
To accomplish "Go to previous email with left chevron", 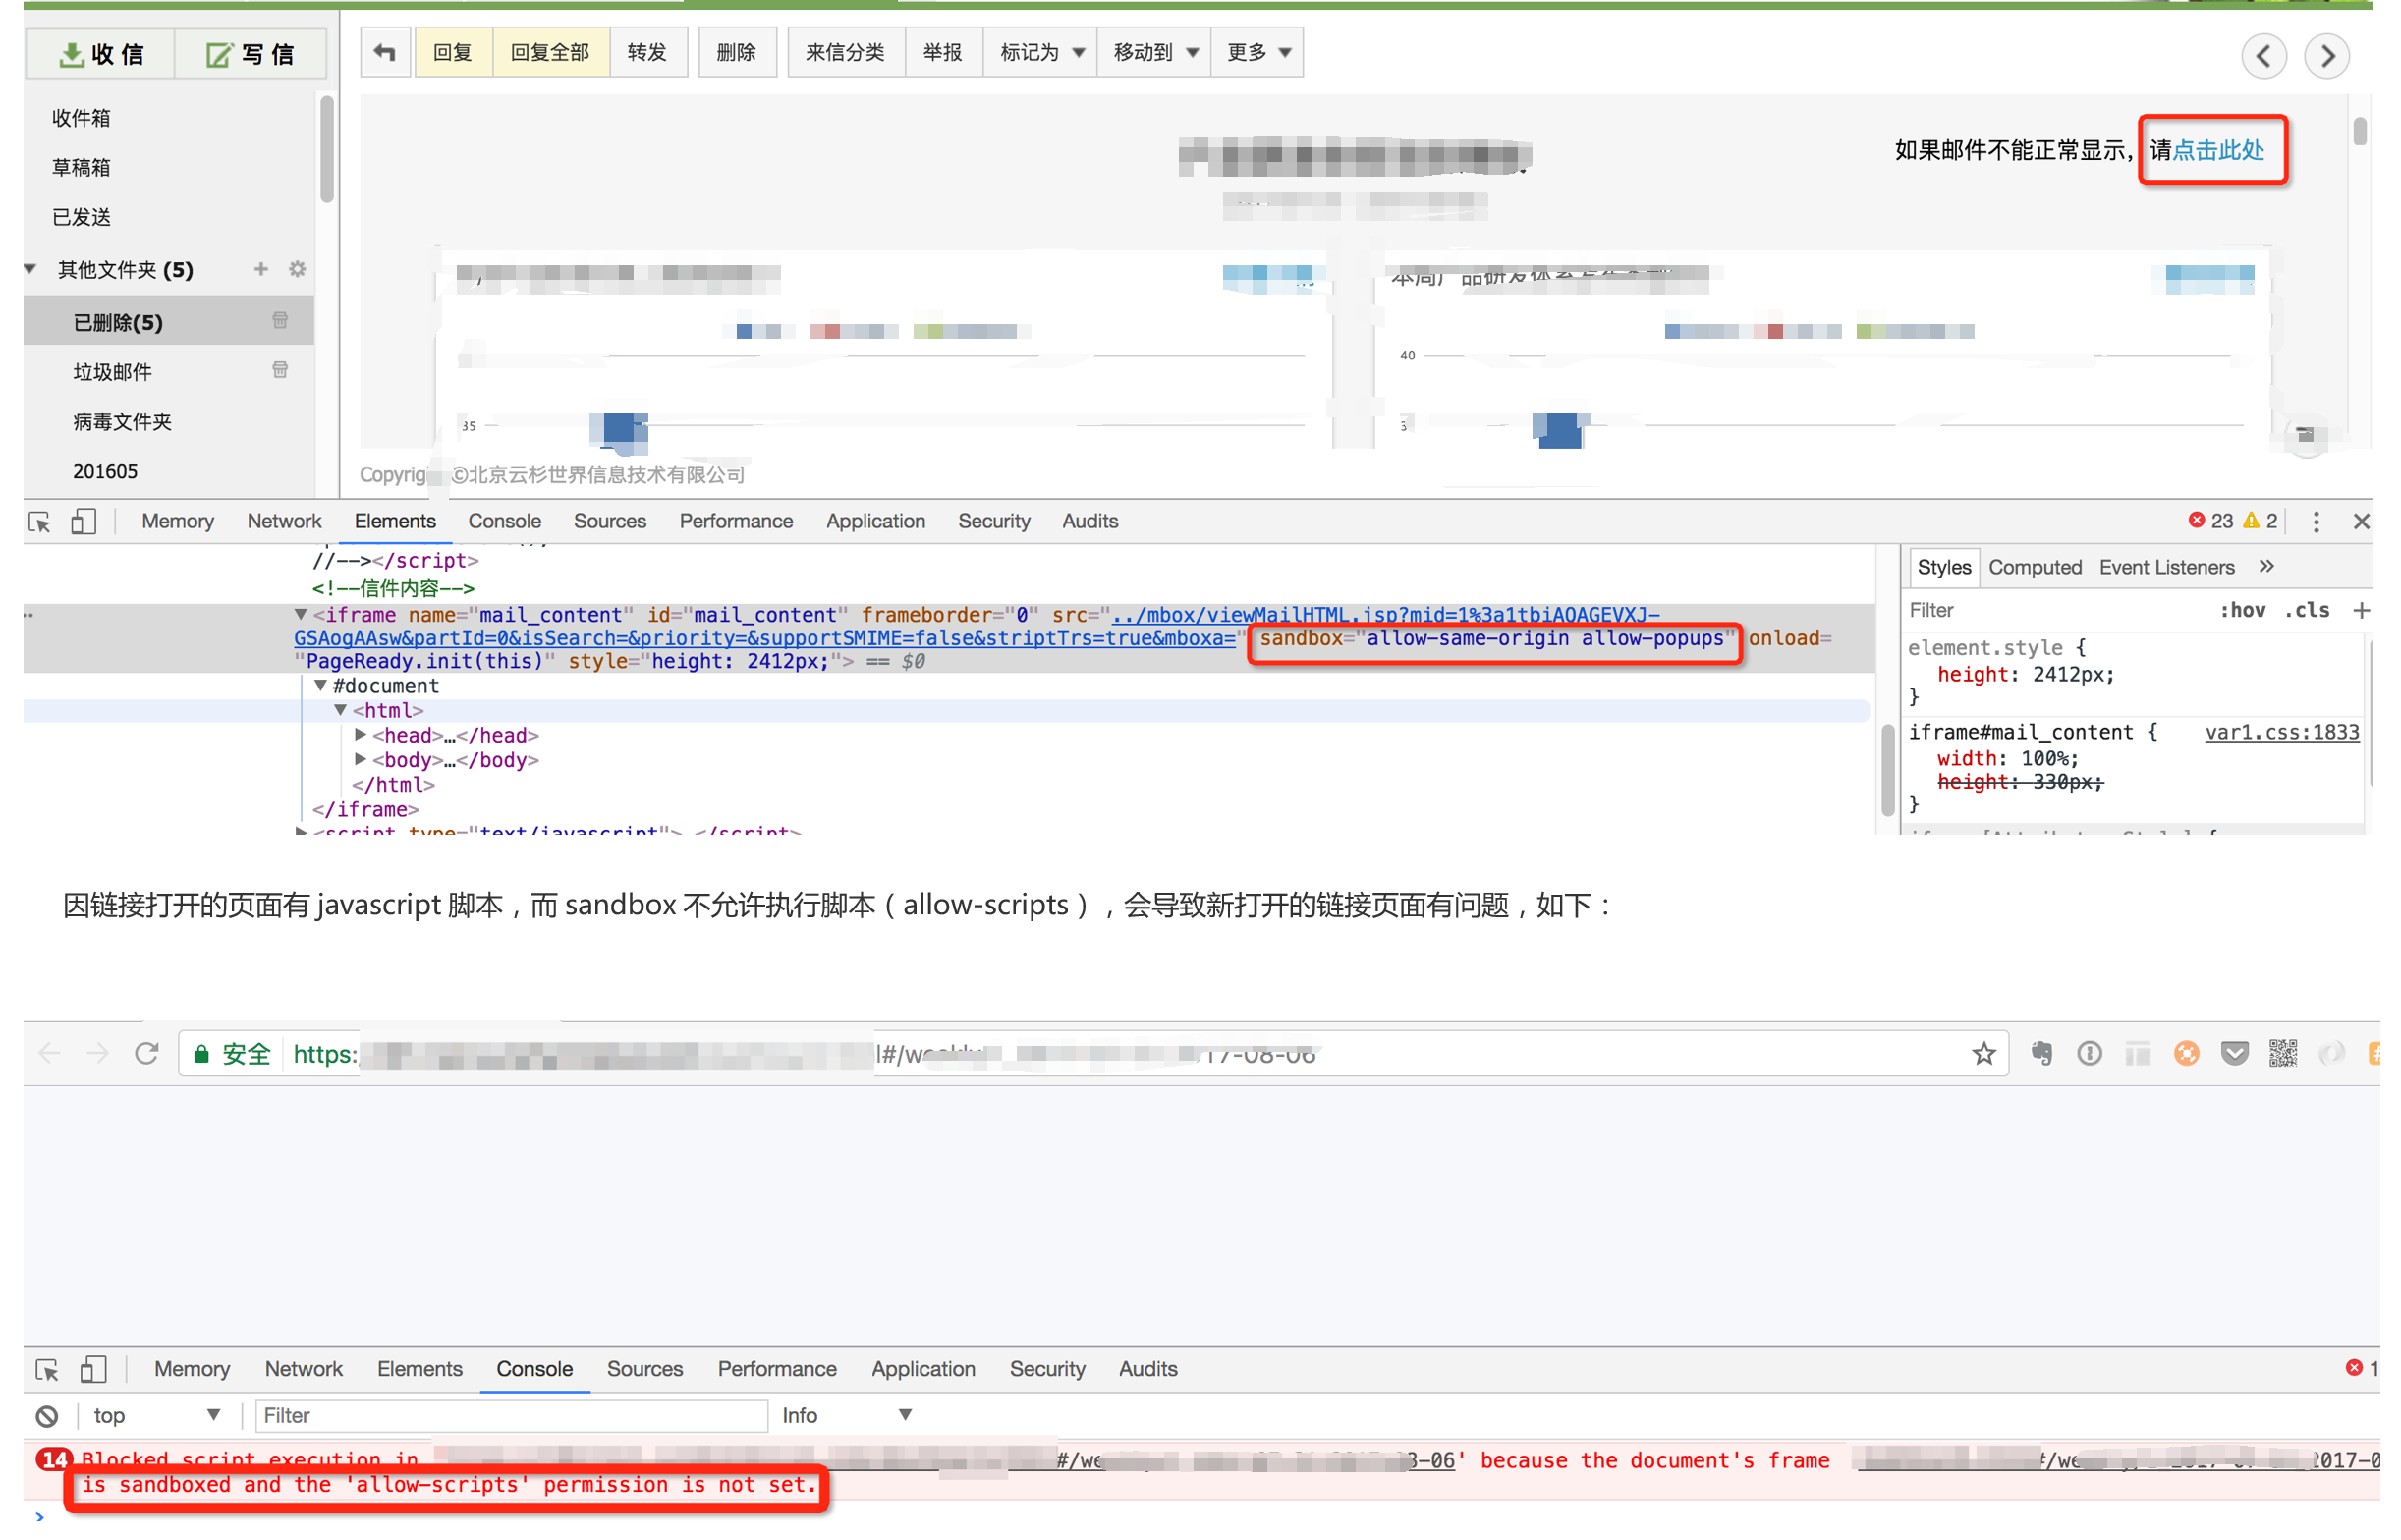I will click(x=2263, y=55).
